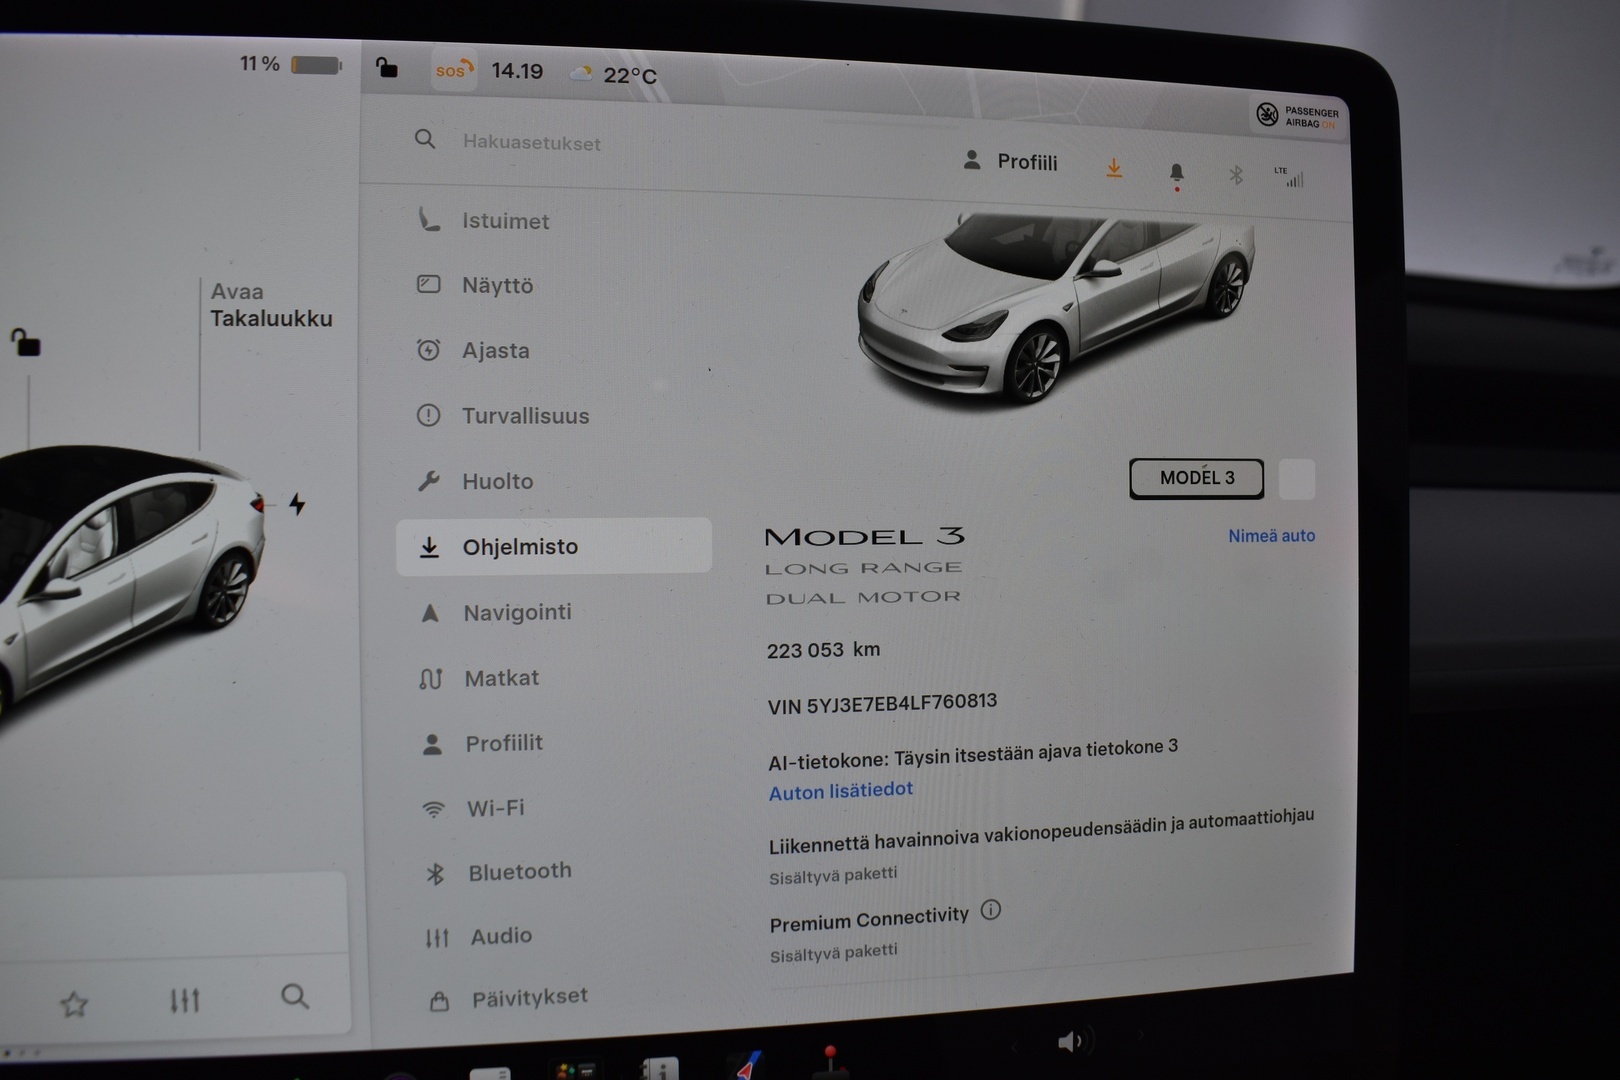Screen dimensions: 1620x1080
Task: Click the joystick arcade icon in dock
Action: tap(829, 1062)
